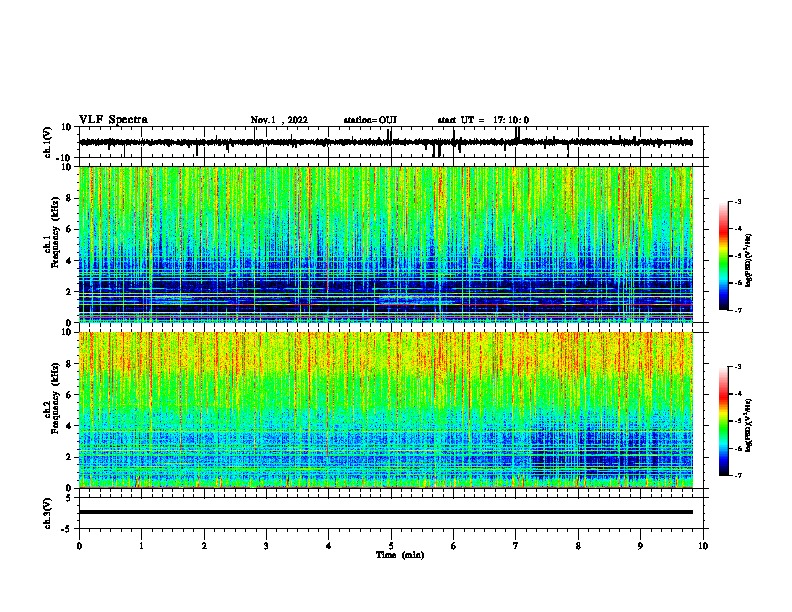Click the ch.1 spectrogram panel
This screenshot has width=792, height=612.
[386, 244]
